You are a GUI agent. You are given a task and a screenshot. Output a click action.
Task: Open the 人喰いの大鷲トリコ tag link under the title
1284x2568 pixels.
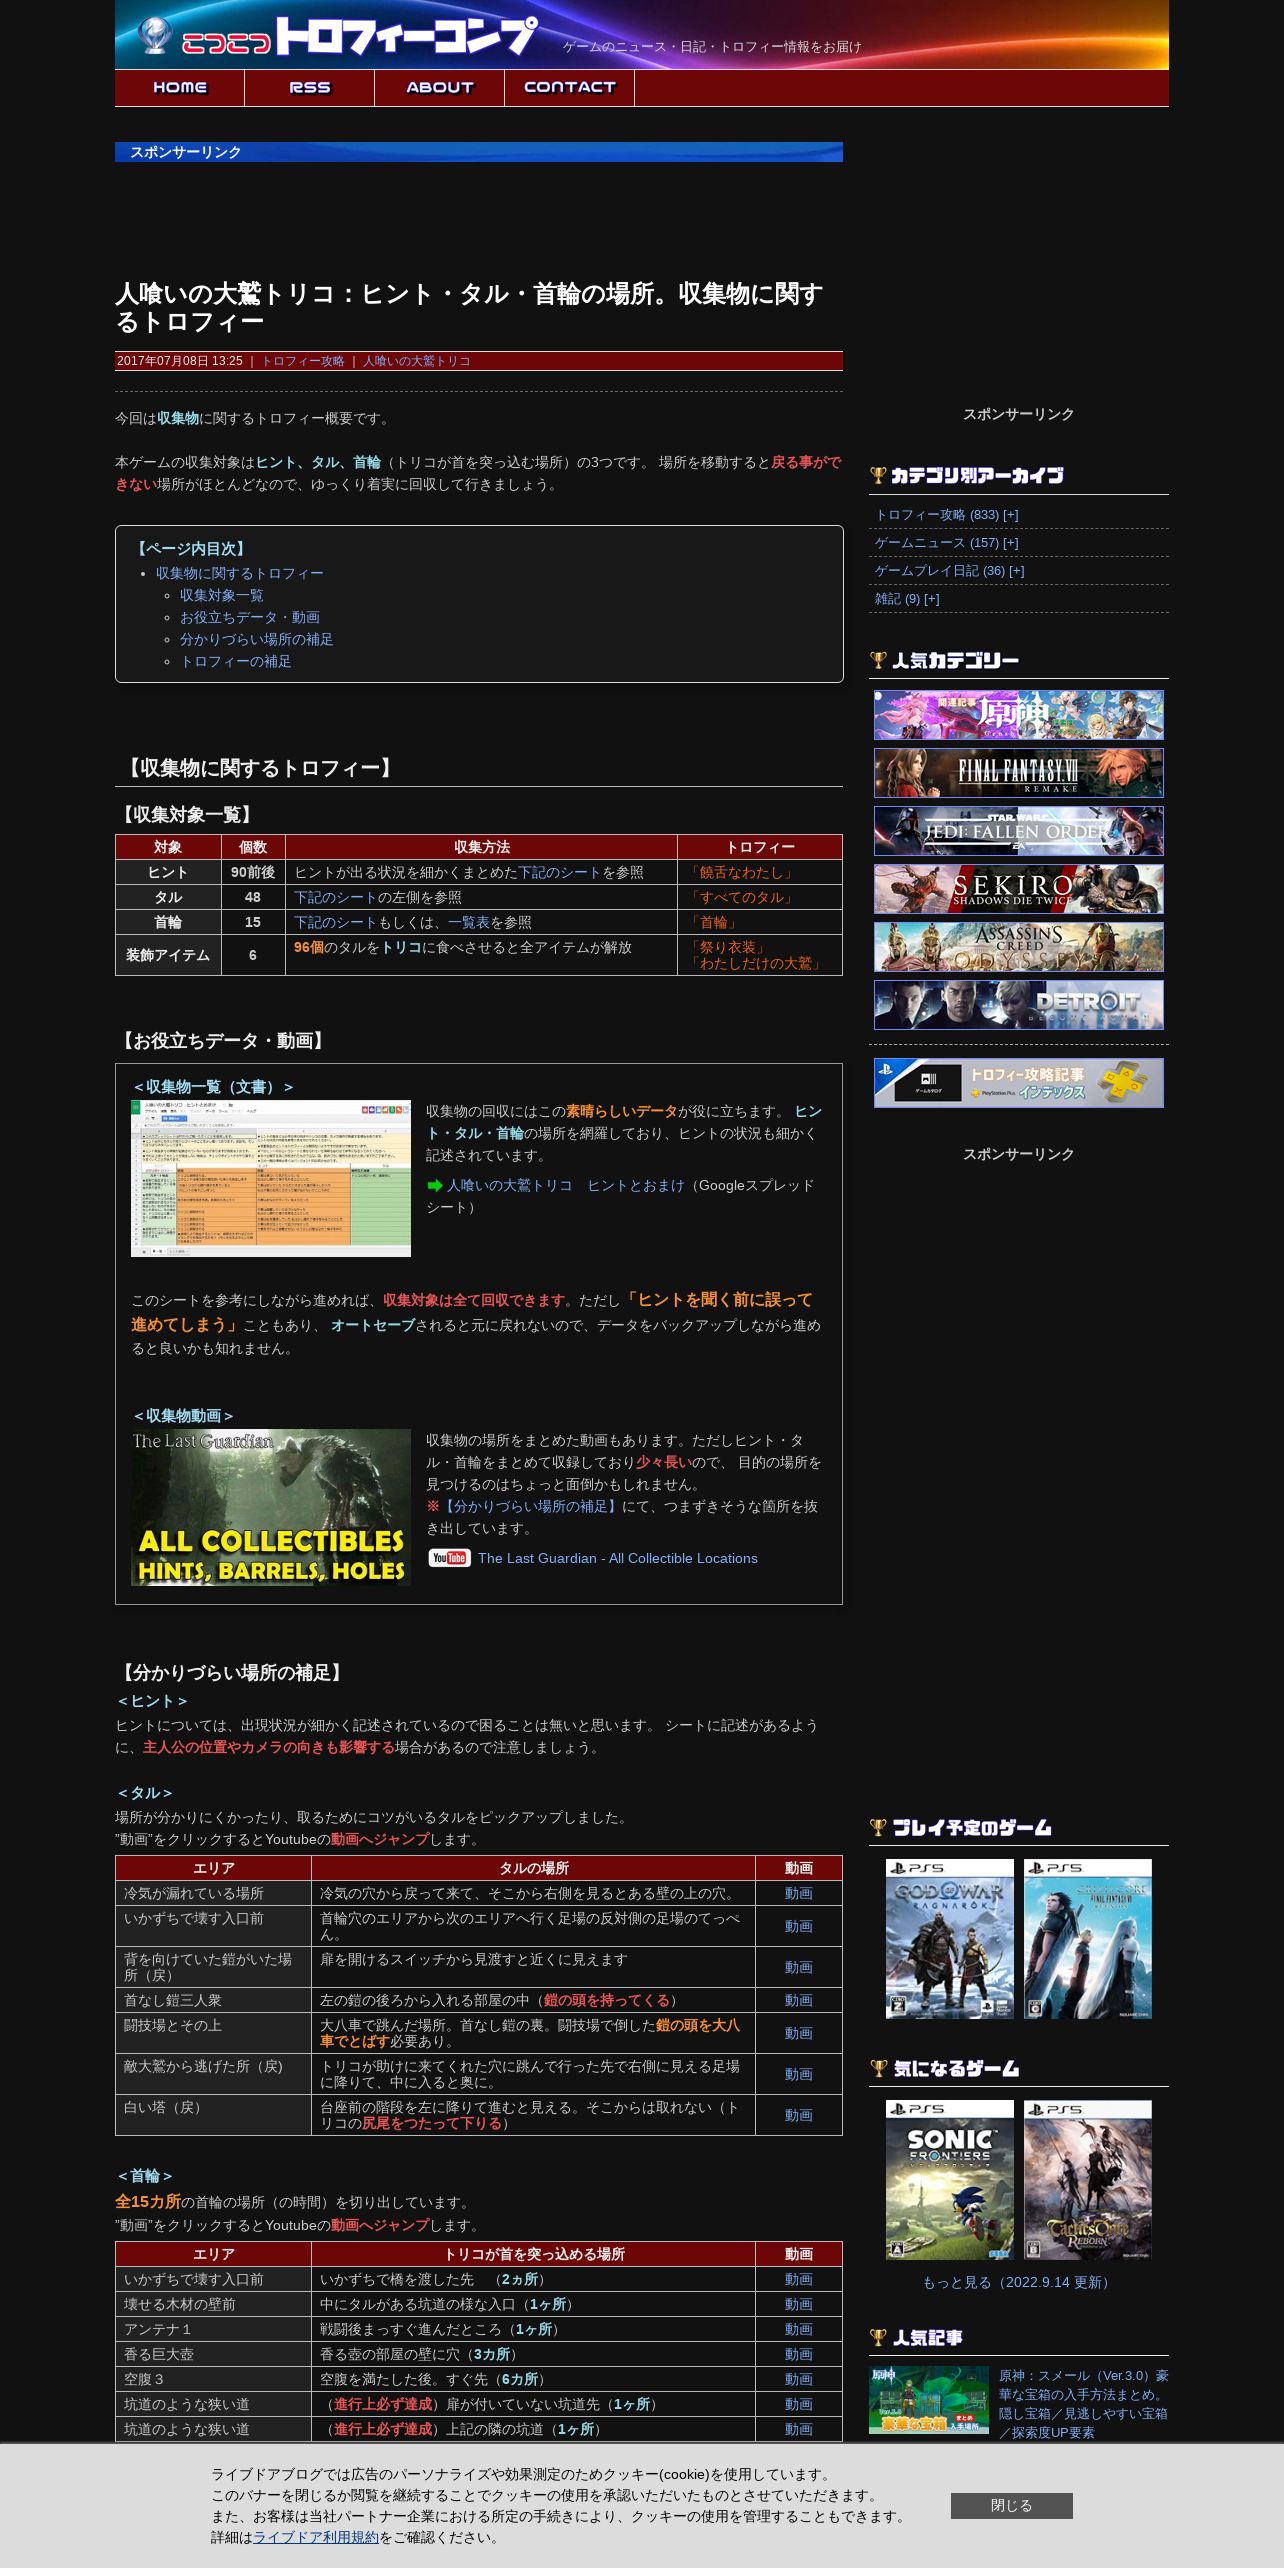[416, 361]
